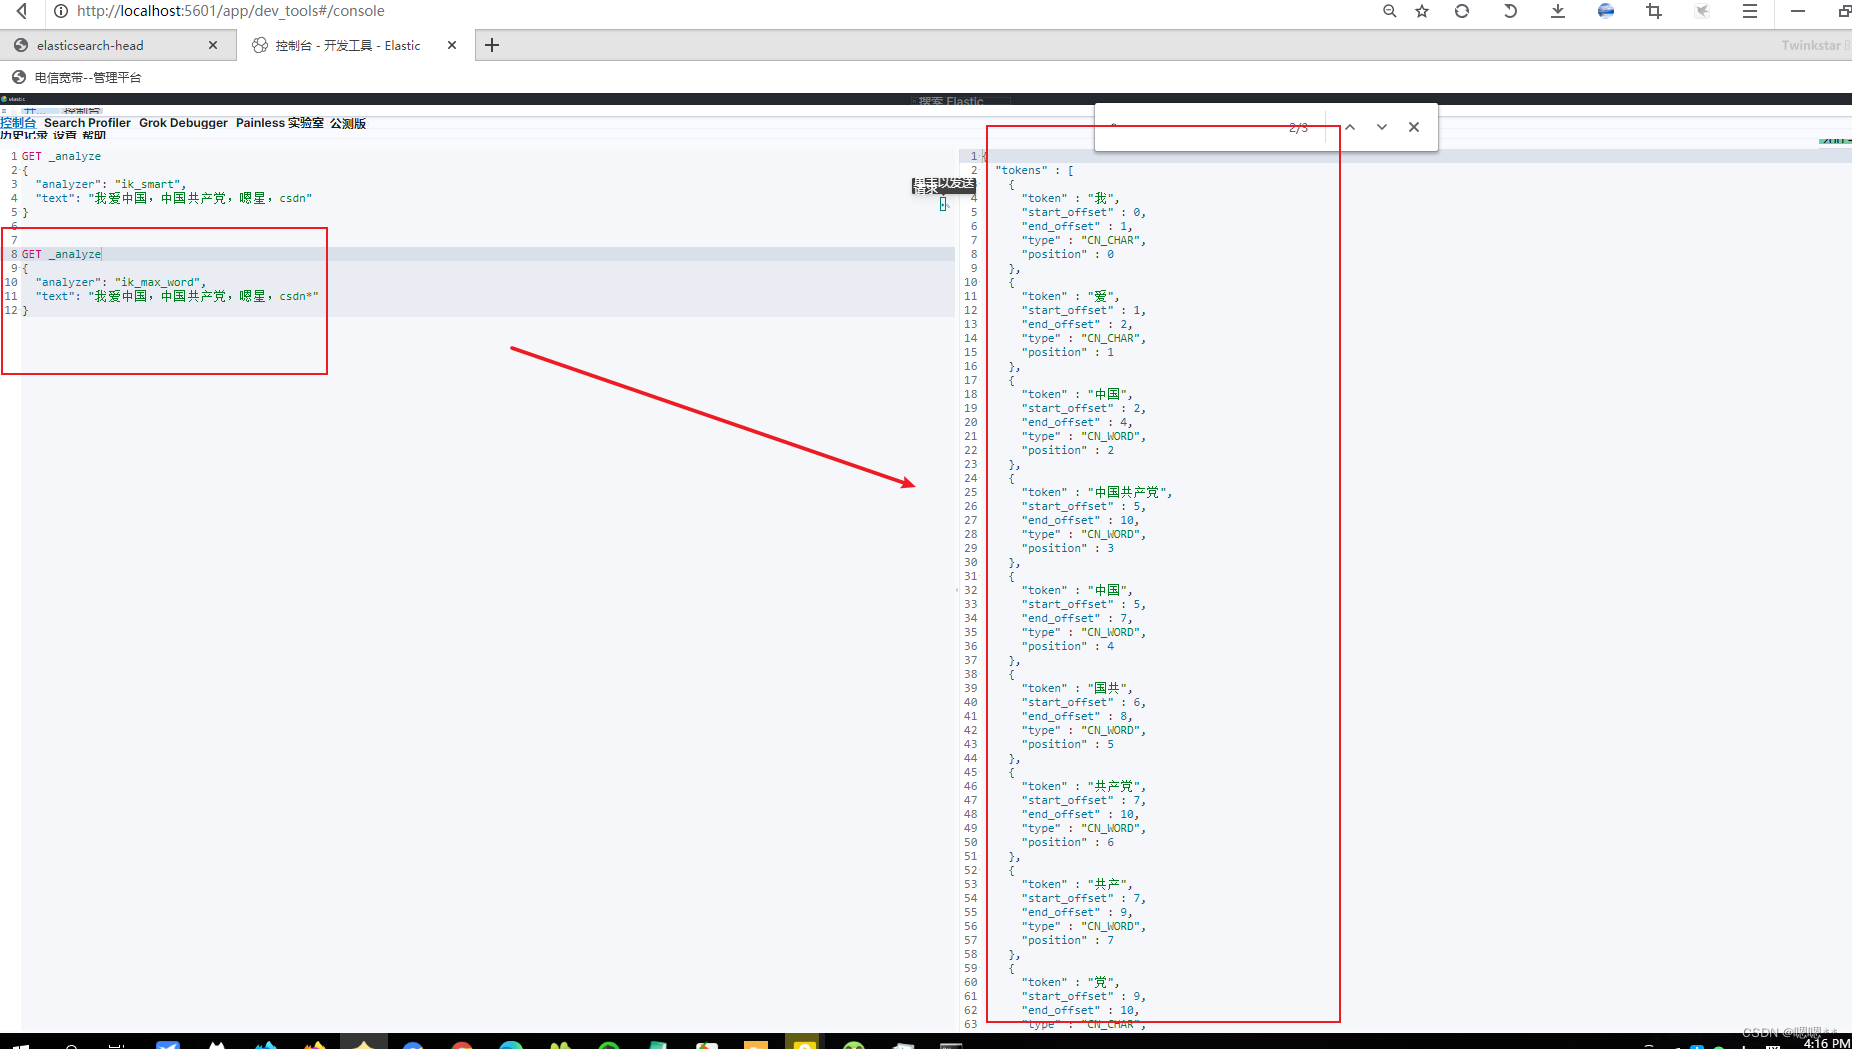This screenshot has width=1852, height=1049.
Task: Click the blue globe extension icon
Action: click(x=1606, y=11)
